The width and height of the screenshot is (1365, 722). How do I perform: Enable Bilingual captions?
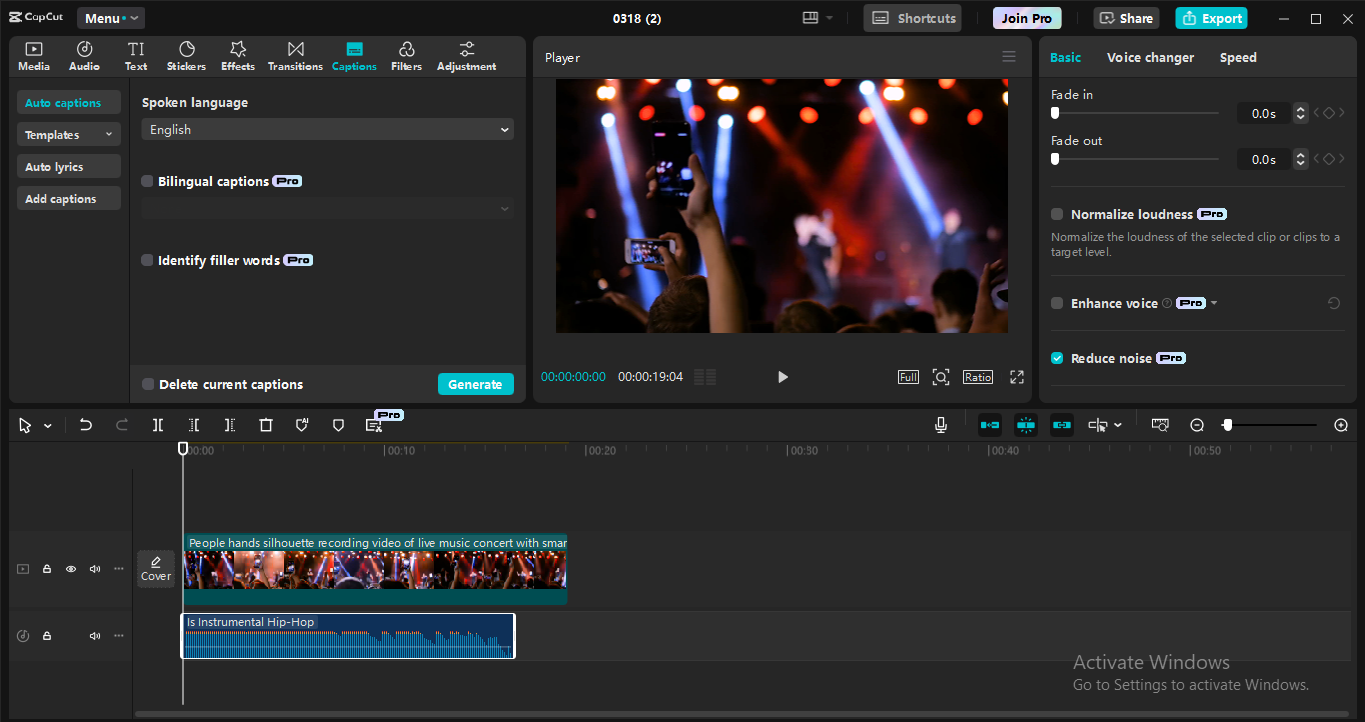pyautogui.click(x=147, y=181)
